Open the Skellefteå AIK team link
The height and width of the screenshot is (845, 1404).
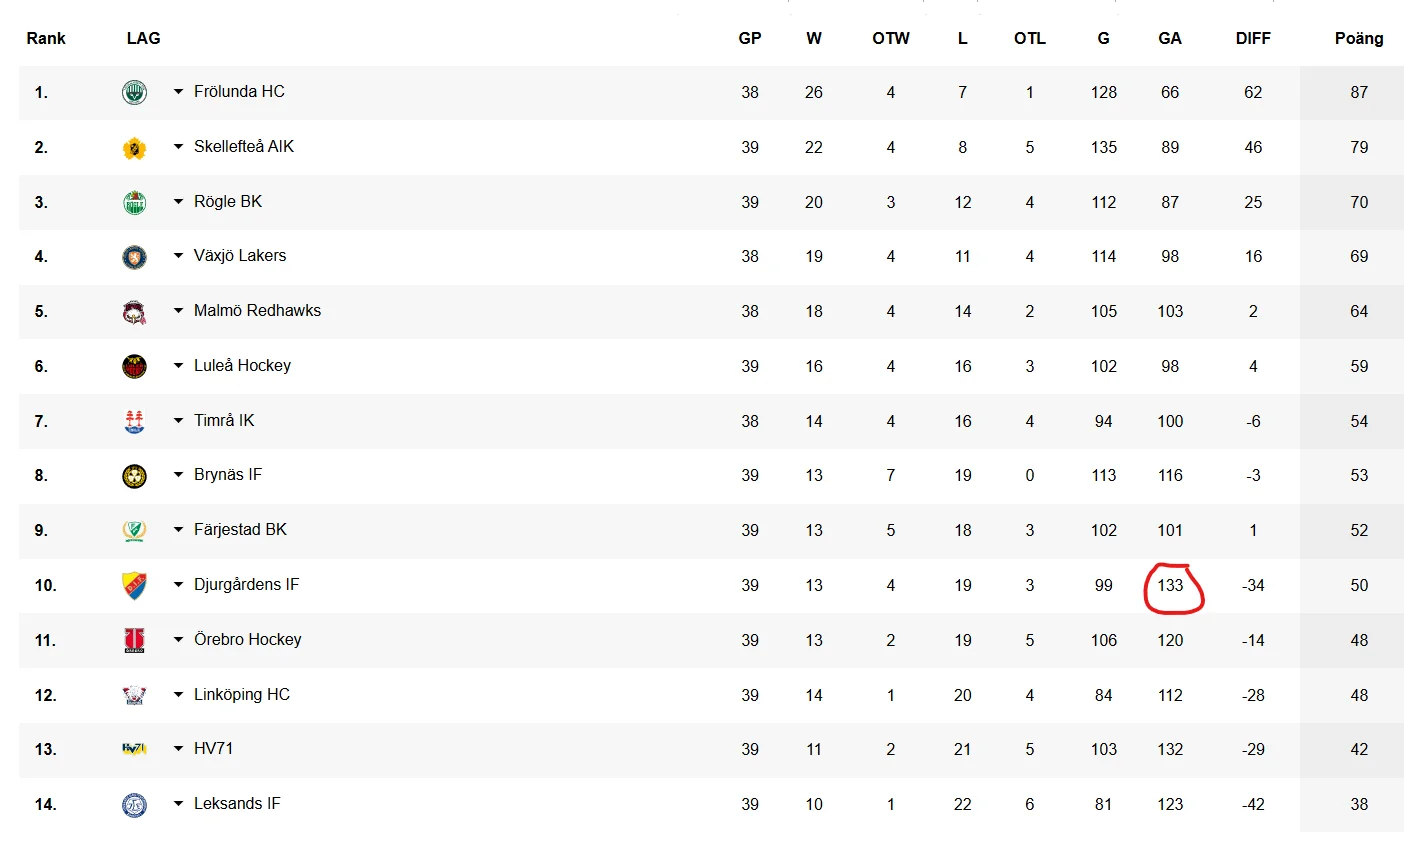244,146
